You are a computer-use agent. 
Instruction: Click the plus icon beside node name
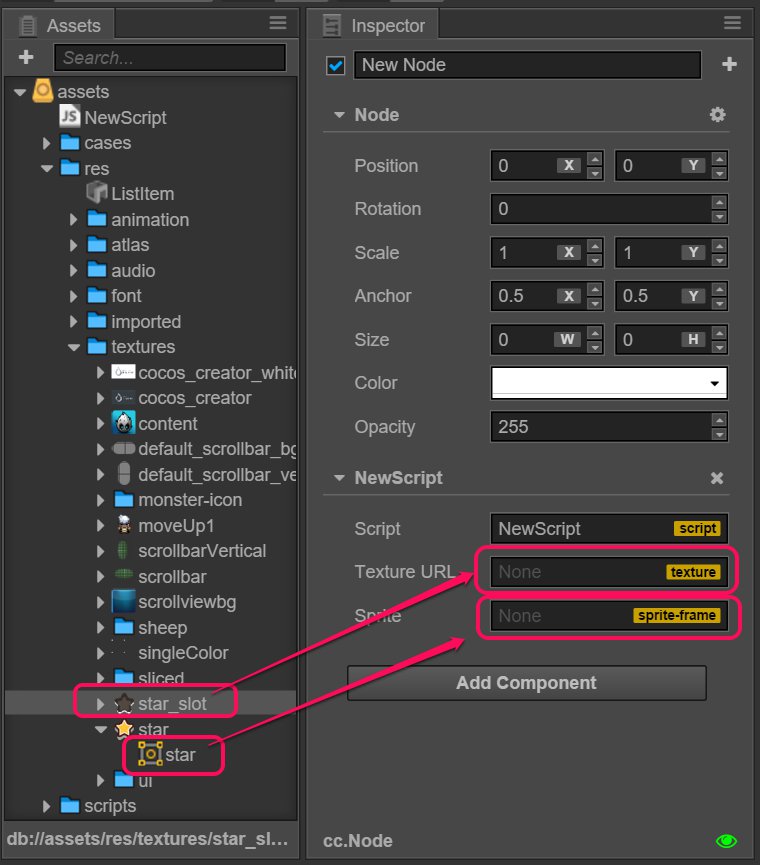coord(729,65)
